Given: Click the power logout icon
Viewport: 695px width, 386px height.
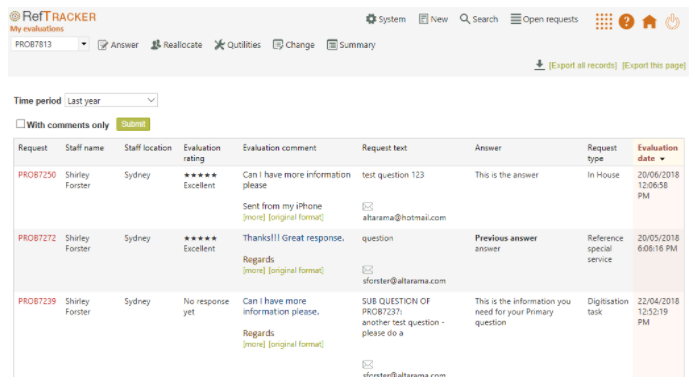Looking at the screenshot, I should click(672, 21).
